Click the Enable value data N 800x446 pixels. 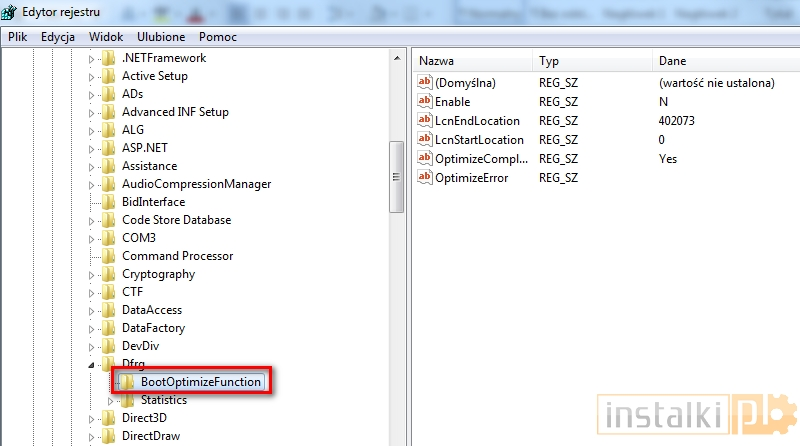pos(663,102)
